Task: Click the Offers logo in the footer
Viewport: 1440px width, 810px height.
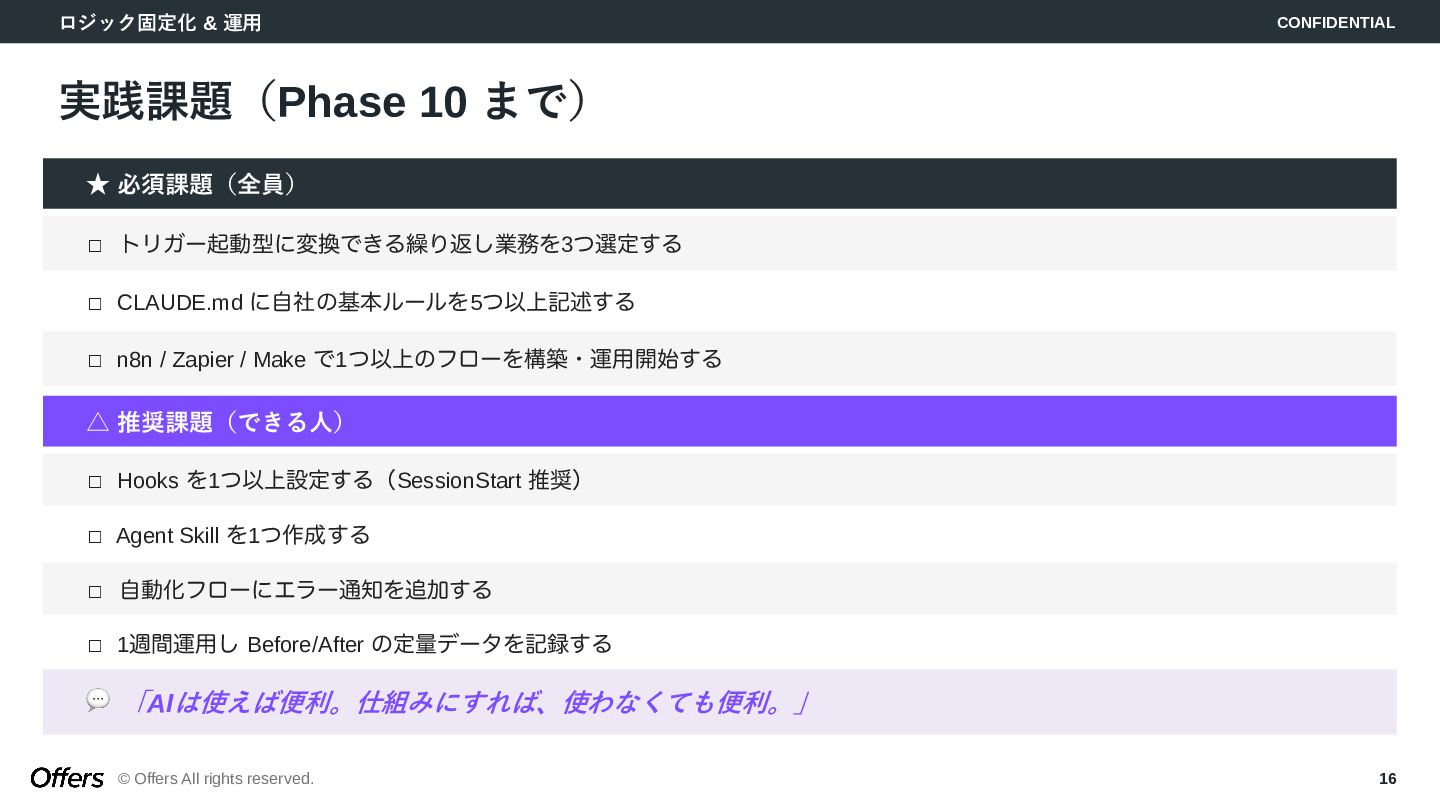Action: coord(67,778)
